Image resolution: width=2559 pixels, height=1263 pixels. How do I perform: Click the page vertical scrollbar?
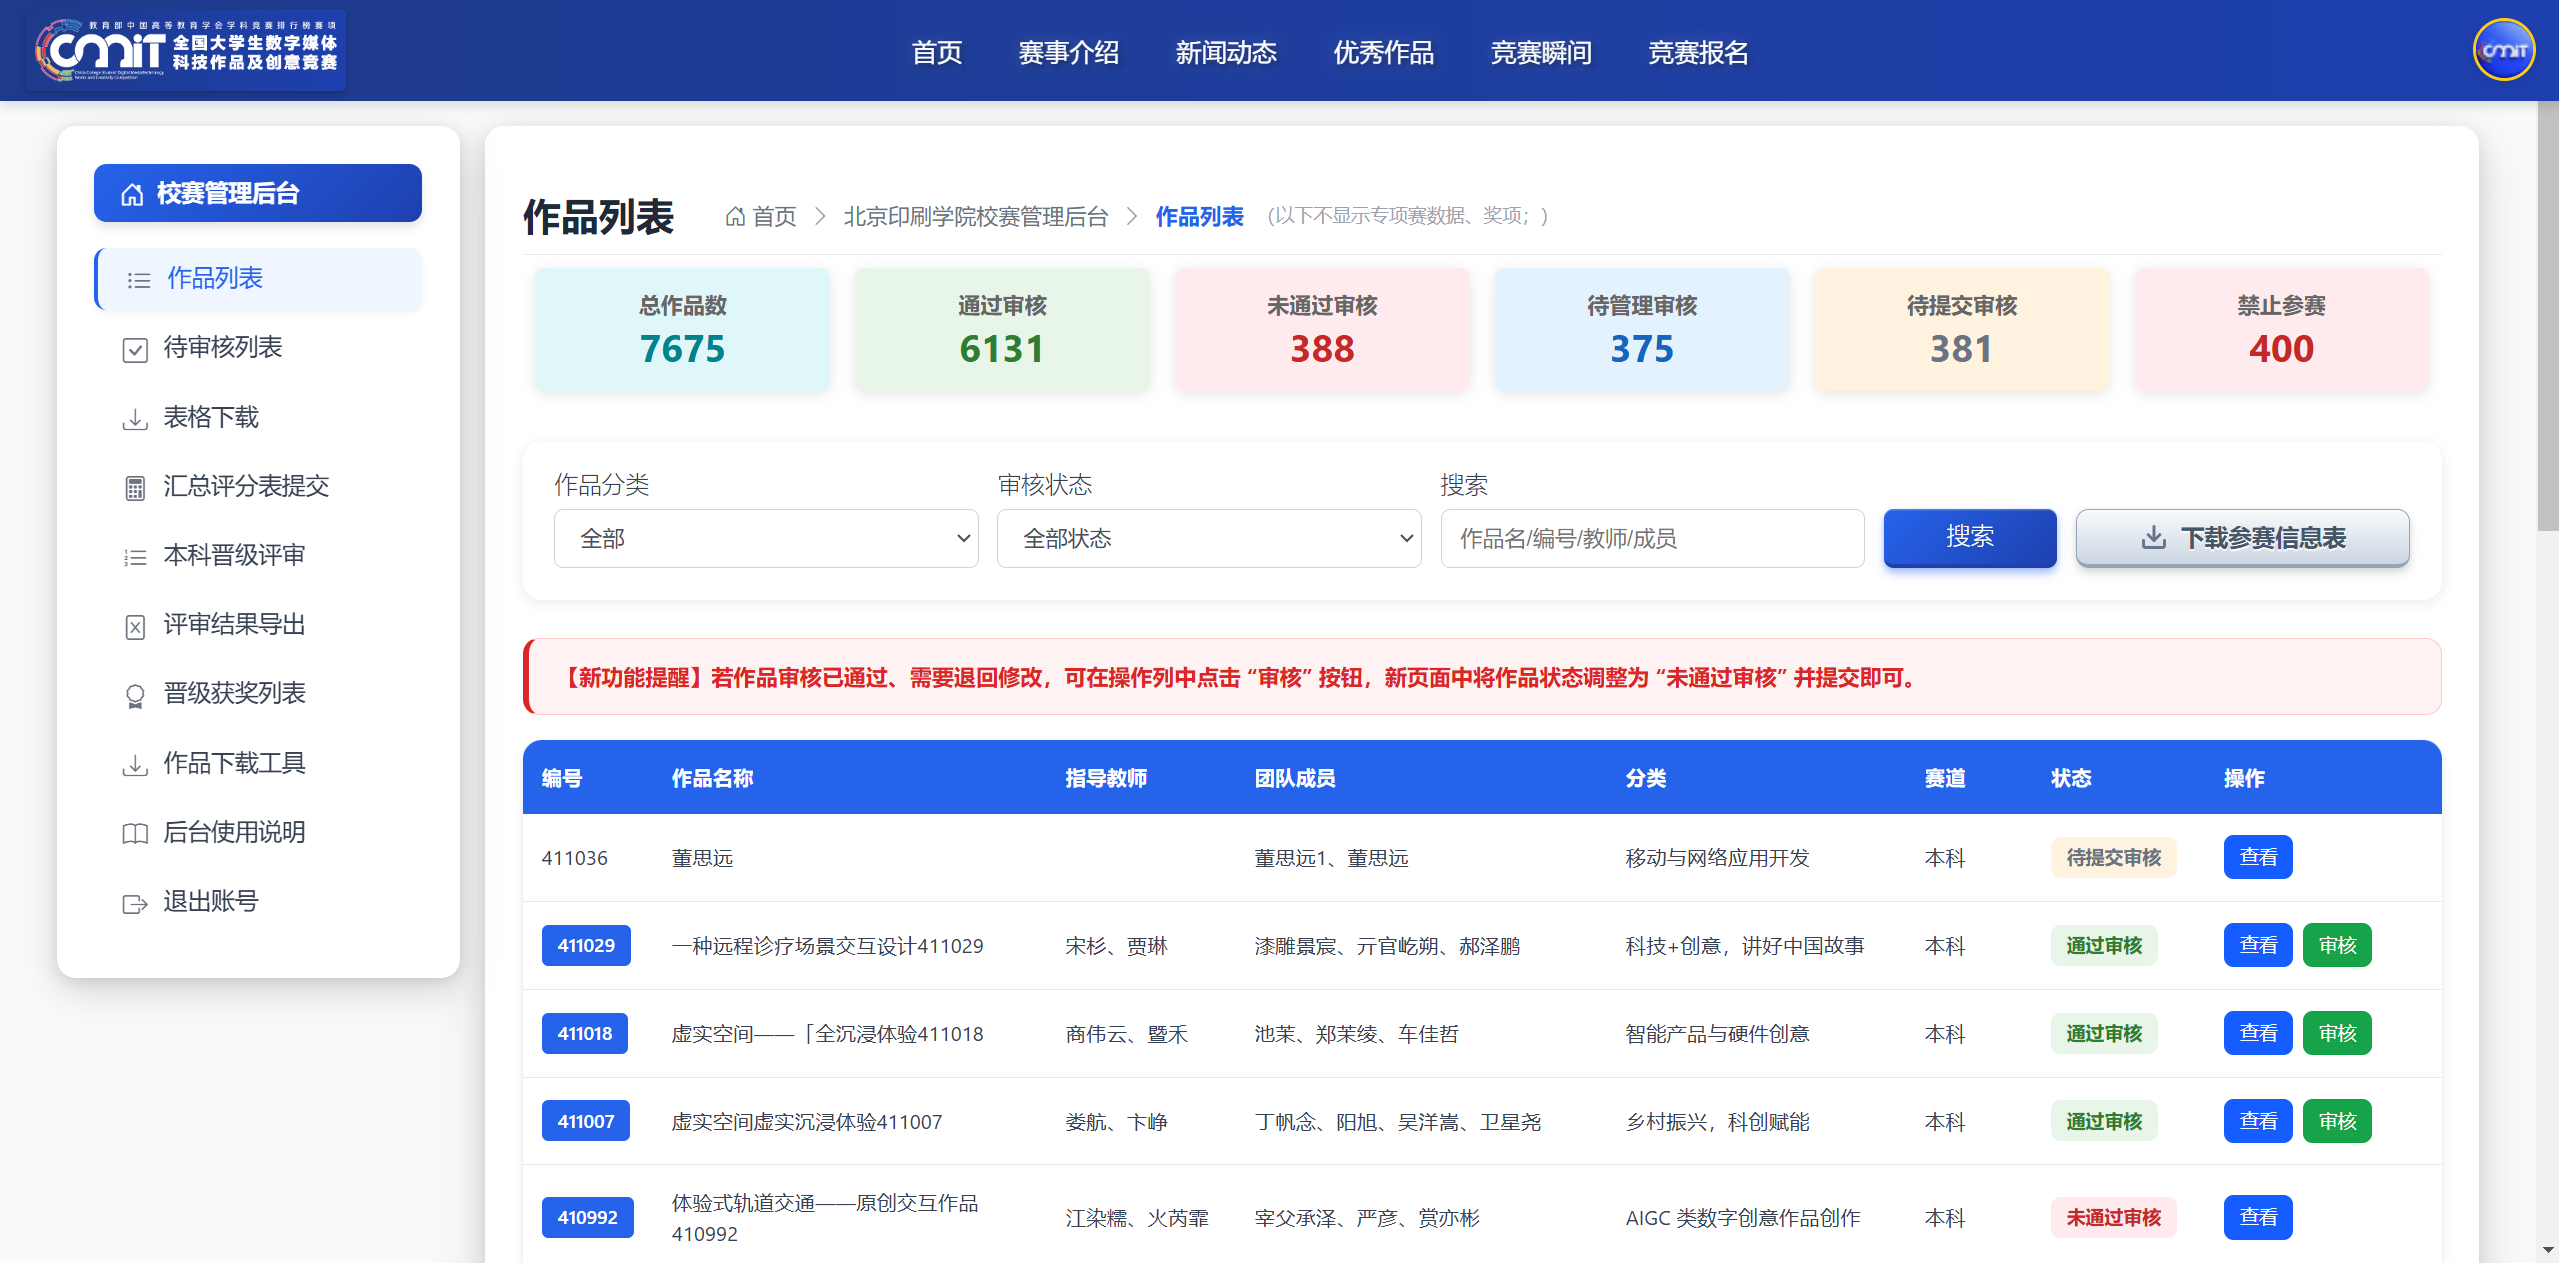click(x=2548, y=315)
